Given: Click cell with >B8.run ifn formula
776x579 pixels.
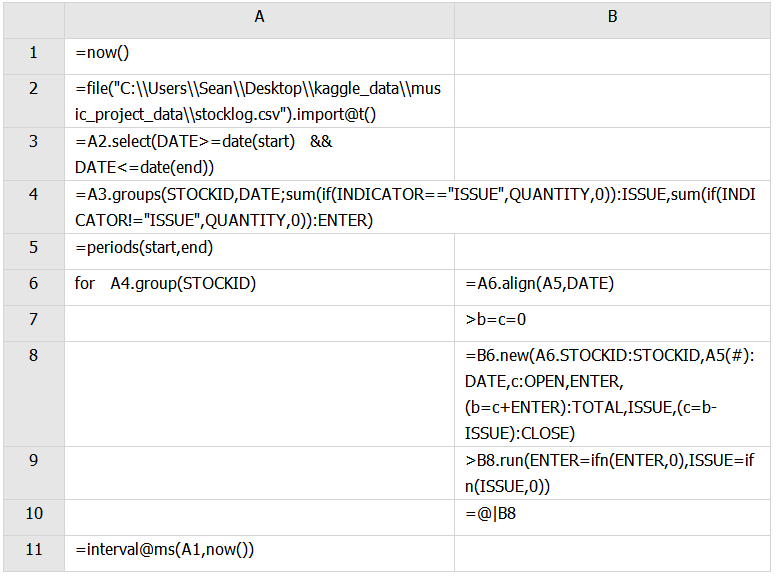Looking at the screenshot, I should pos(612,473).
